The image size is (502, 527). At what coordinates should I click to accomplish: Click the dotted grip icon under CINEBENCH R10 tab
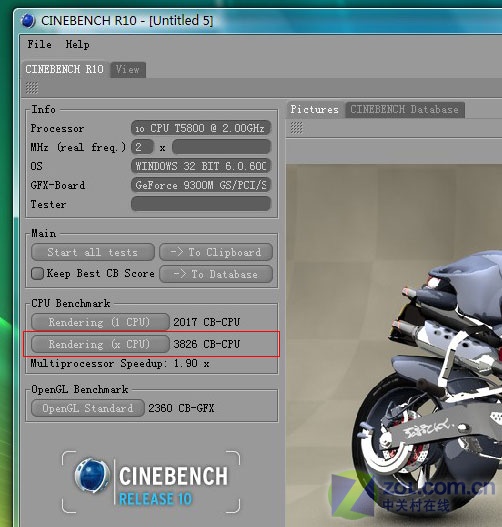[x=32, y=88]
